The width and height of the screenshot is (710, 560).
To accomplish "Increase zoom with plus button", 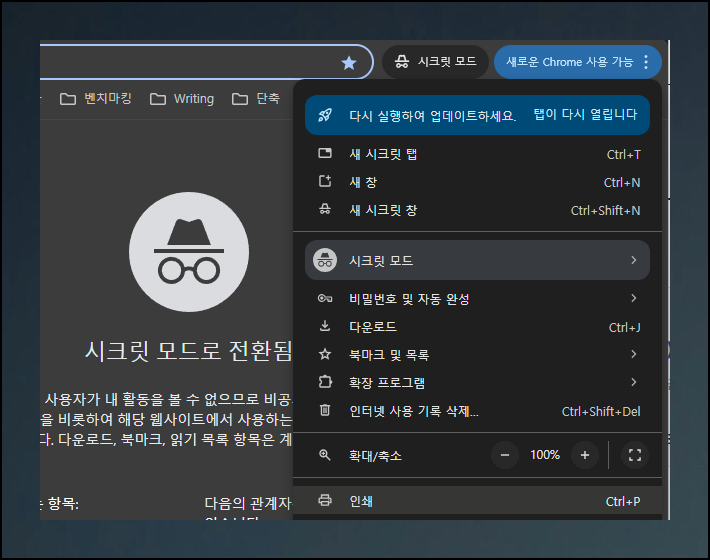I will pos(585,455).
